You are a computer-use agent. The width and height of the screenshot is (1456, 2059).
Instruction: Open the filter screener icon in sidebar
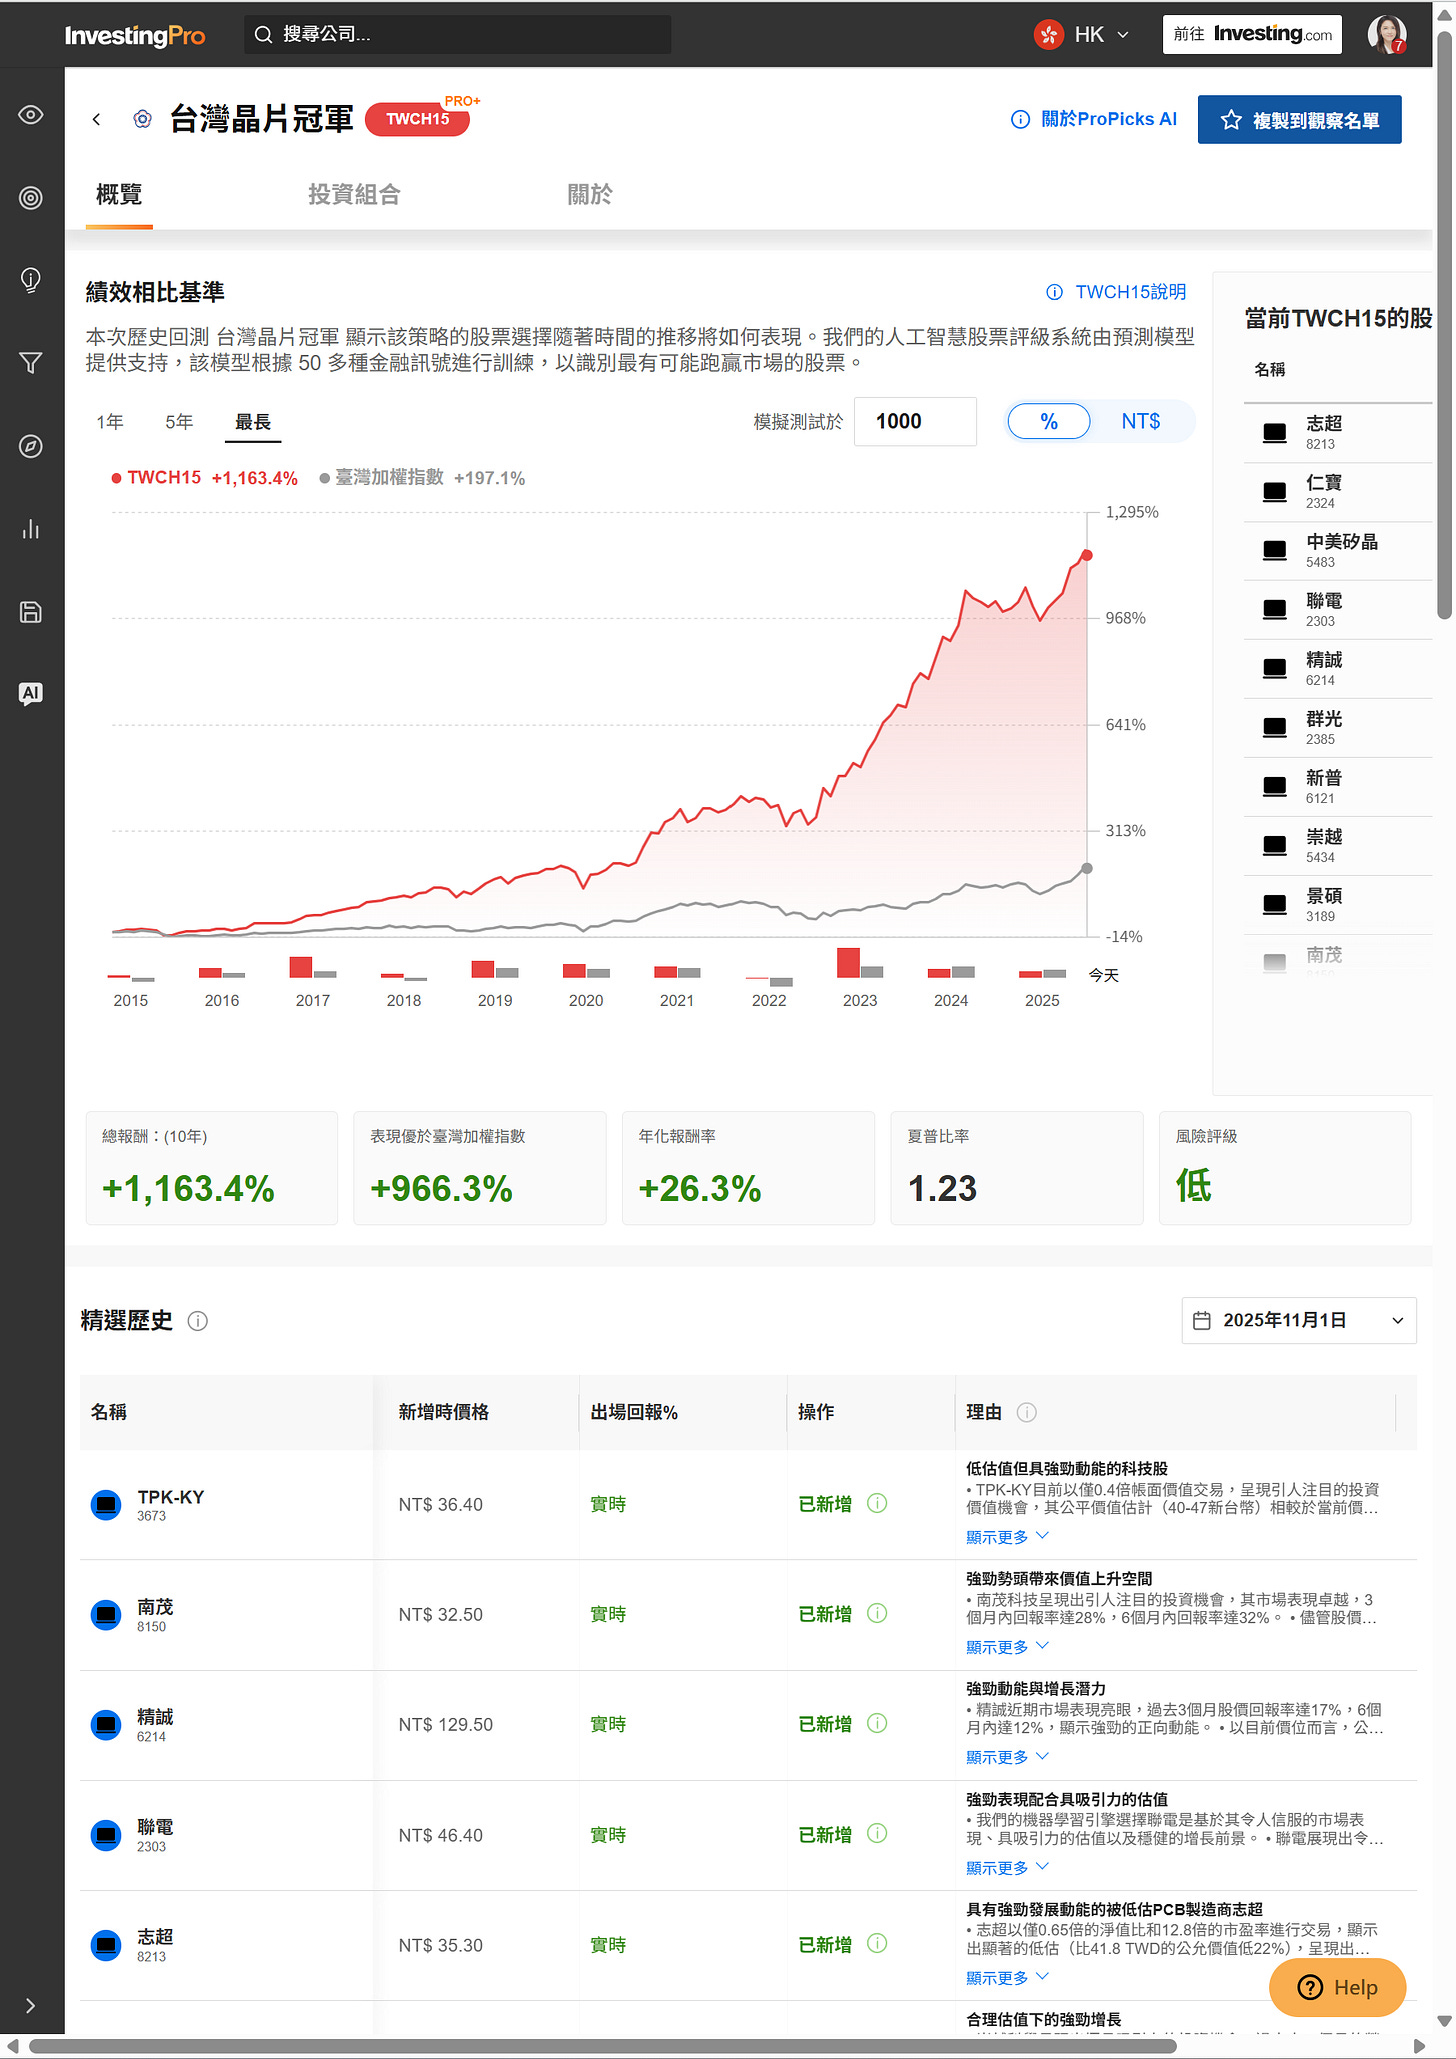point(31,363)
